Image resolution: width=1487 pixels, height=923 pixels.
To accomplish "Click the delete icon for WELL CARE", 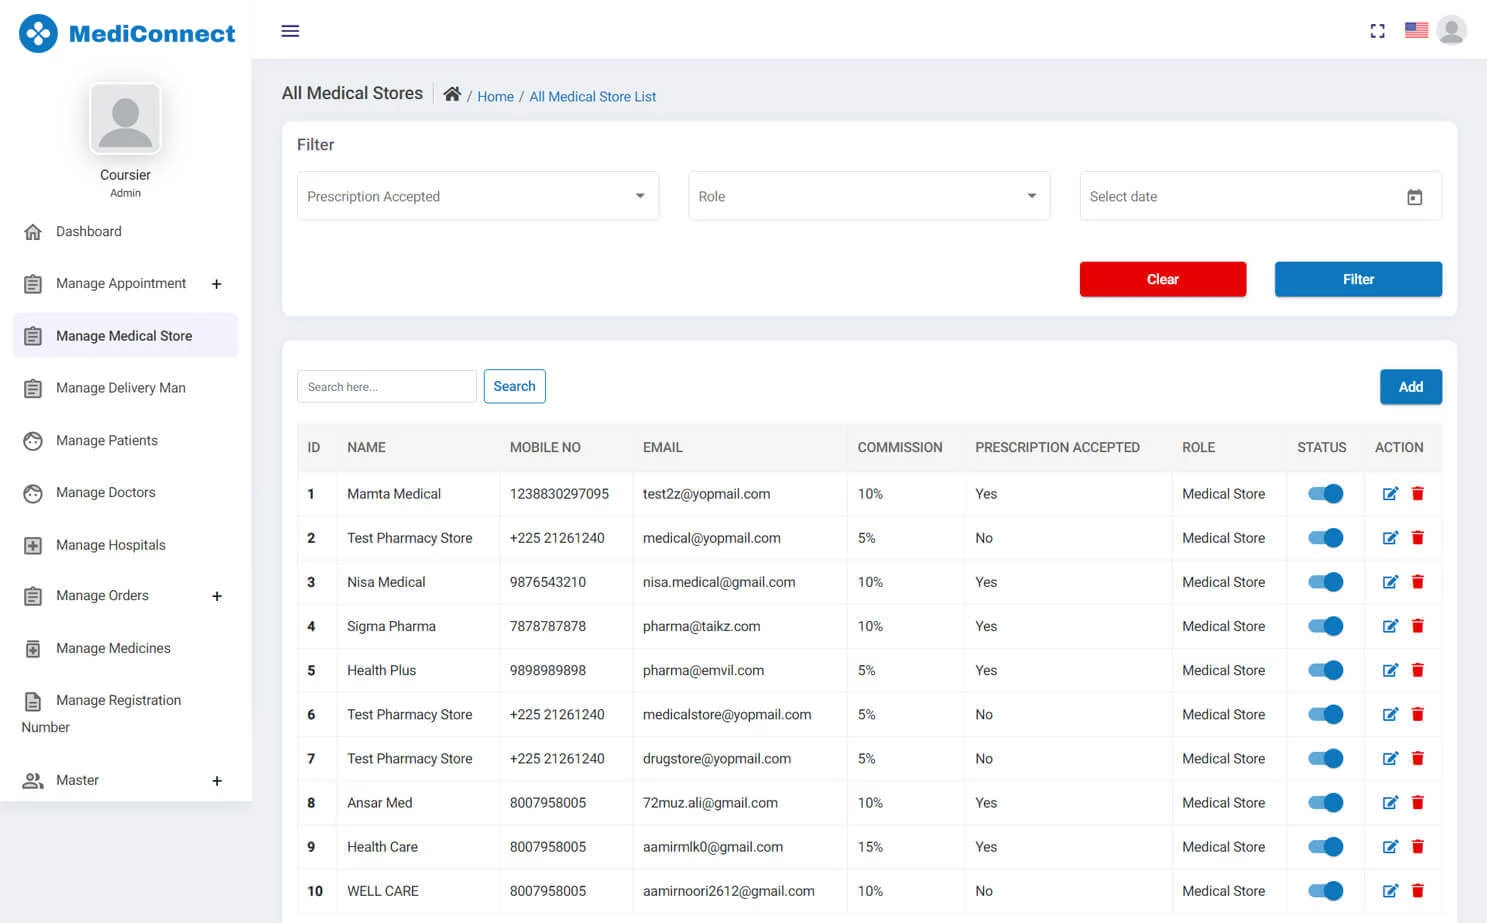I will 1418,890.
